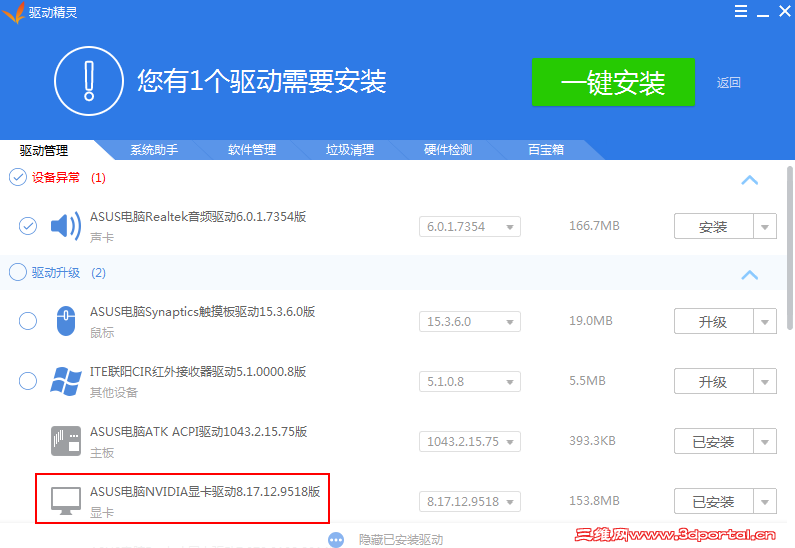
Task: Switch to the 垃圾清理 tab
Action: pyautogui.click(x=350, y=150)
